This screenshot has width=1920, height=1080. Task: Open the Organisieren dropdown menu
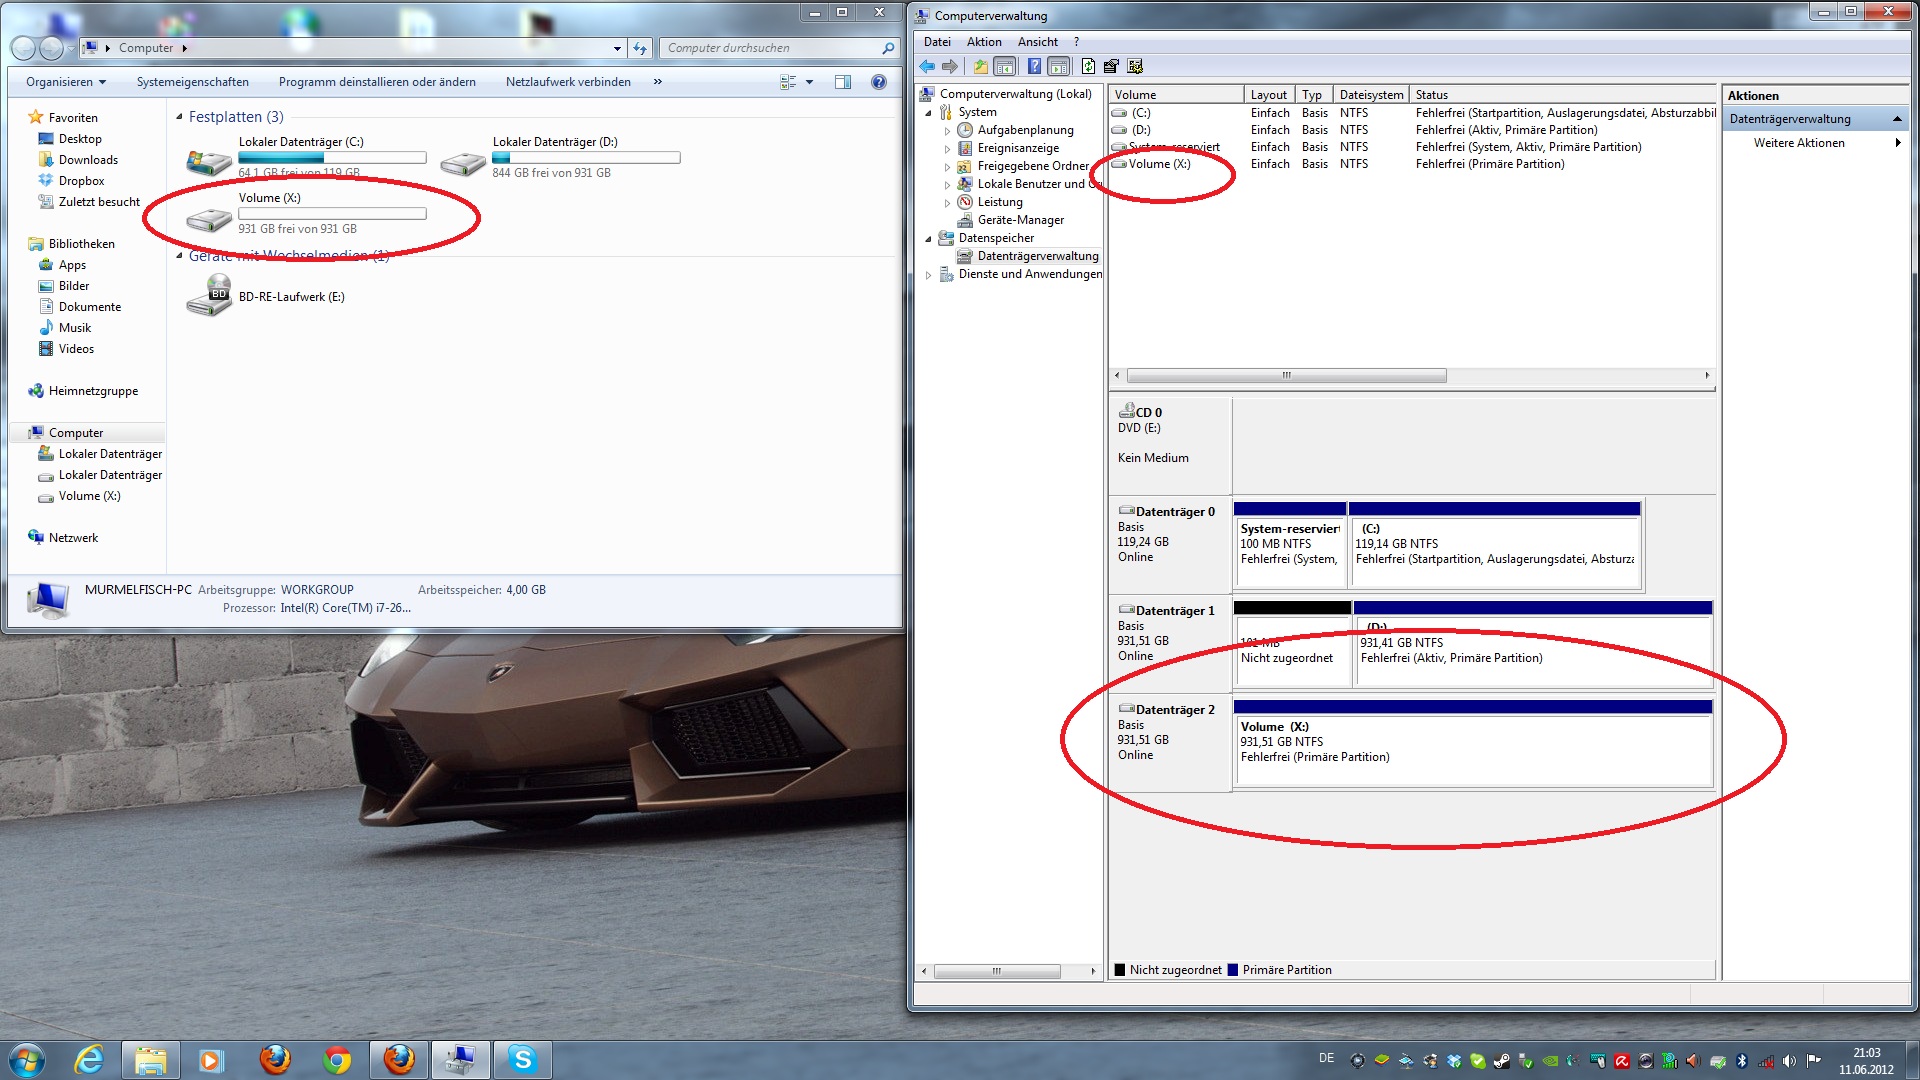[x=66, y=82]
